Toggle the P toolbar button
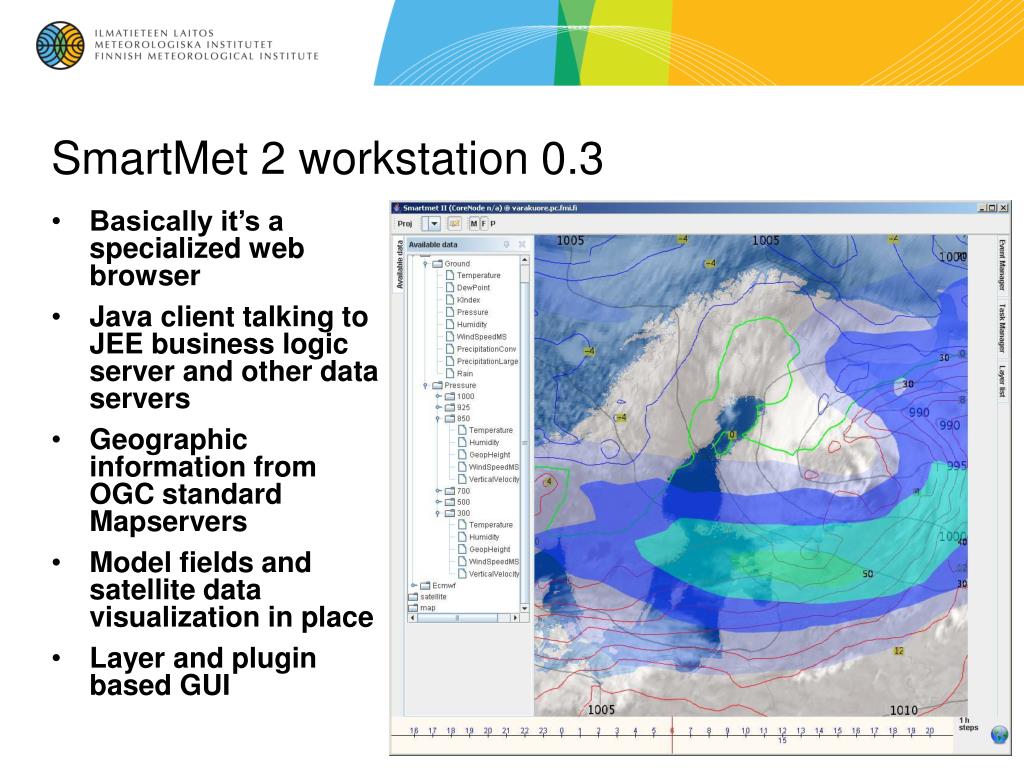Screen dimensions: 1024x768 tap(493, 223)
